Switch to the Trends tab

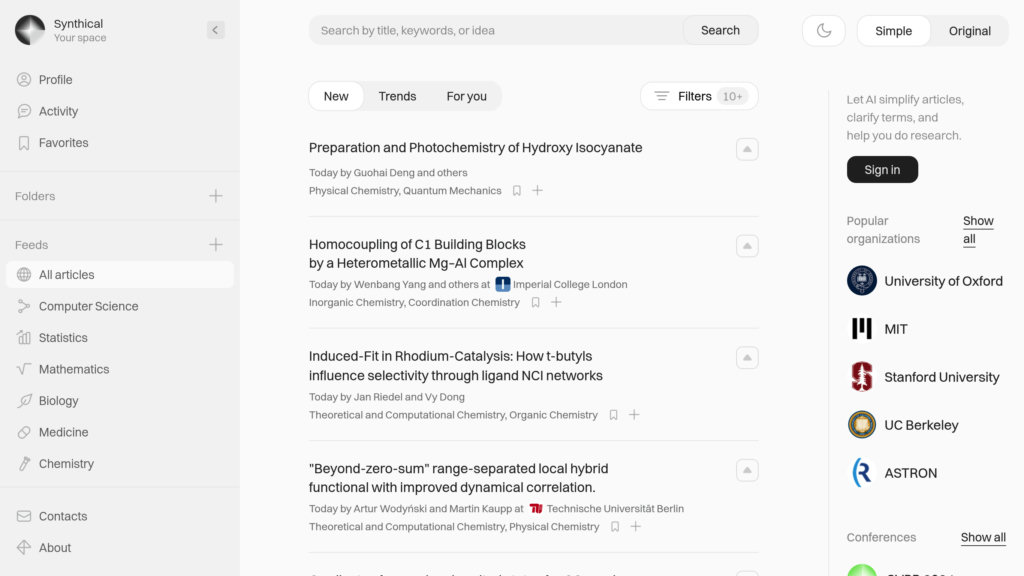pos(397,96)
